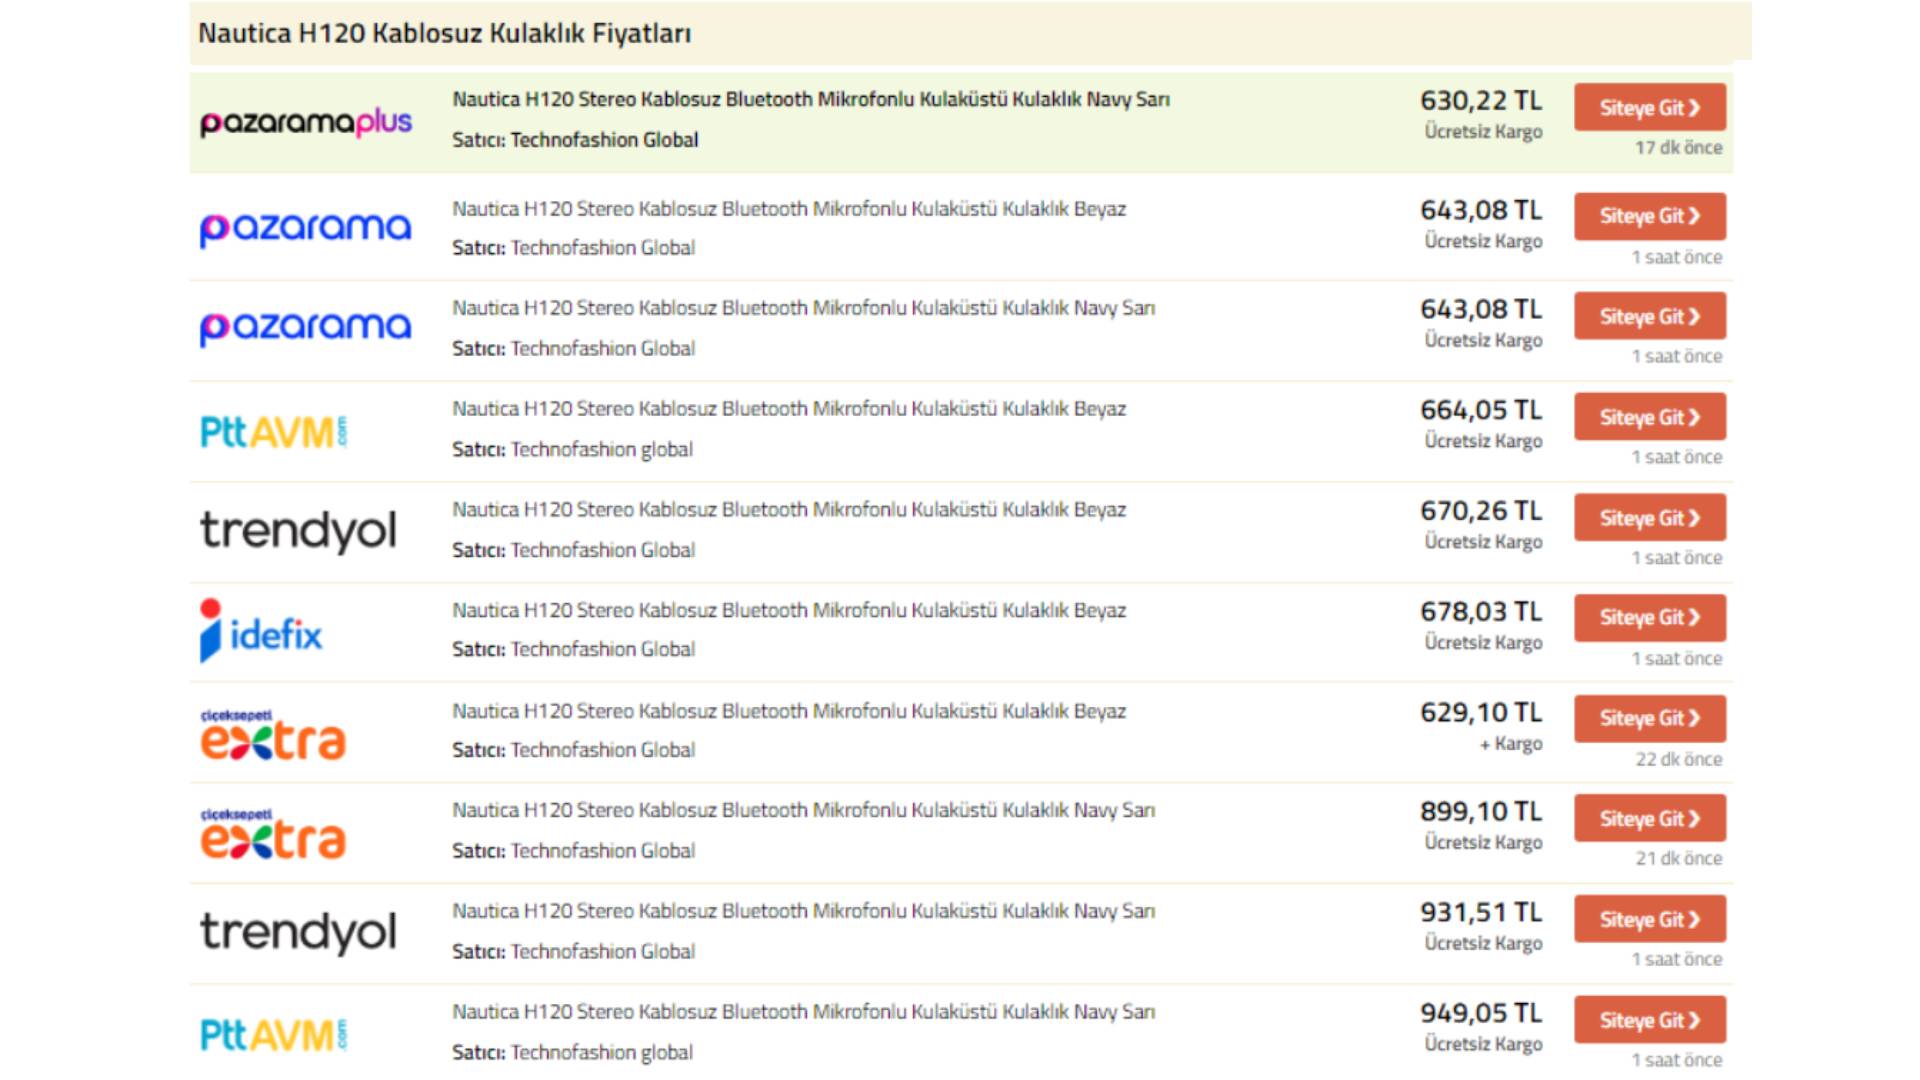Screen dimensions: 1920x1080
Task: Click the PttAVM logo in the 664,05 TL row
Action: [x=274, y=432]
